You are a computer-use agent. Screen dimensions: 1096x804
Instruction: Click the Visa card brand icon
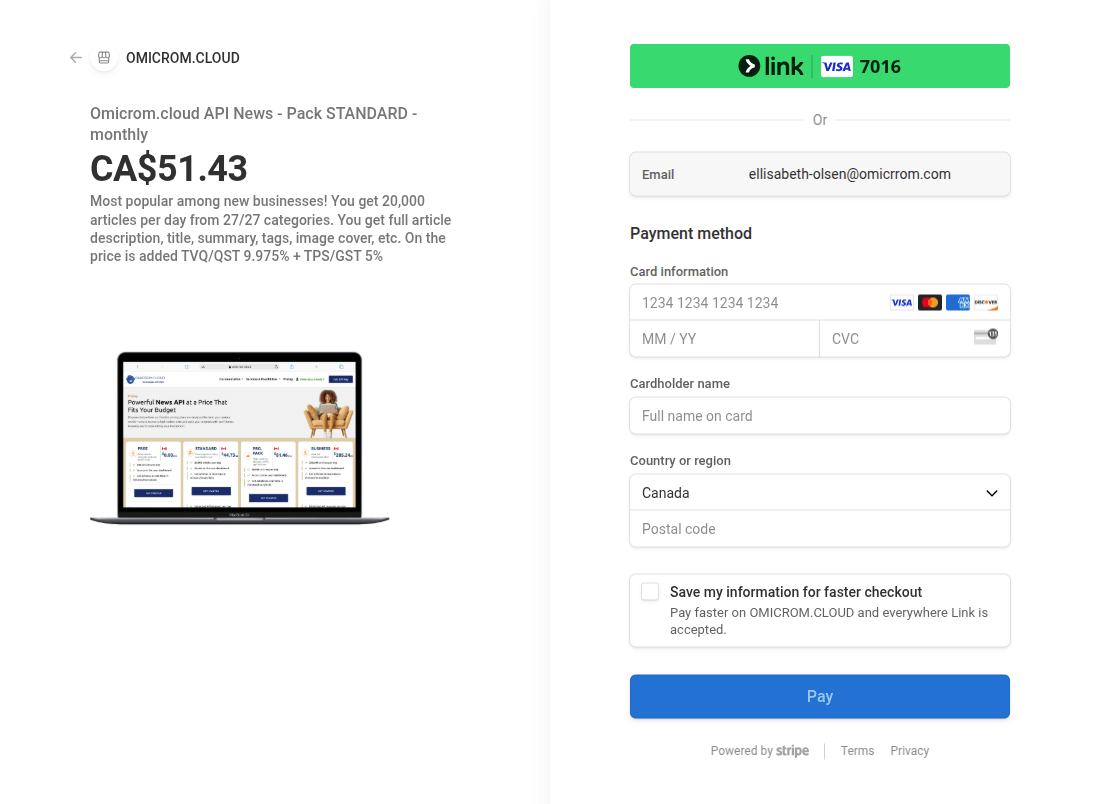(x=901, y=303)
